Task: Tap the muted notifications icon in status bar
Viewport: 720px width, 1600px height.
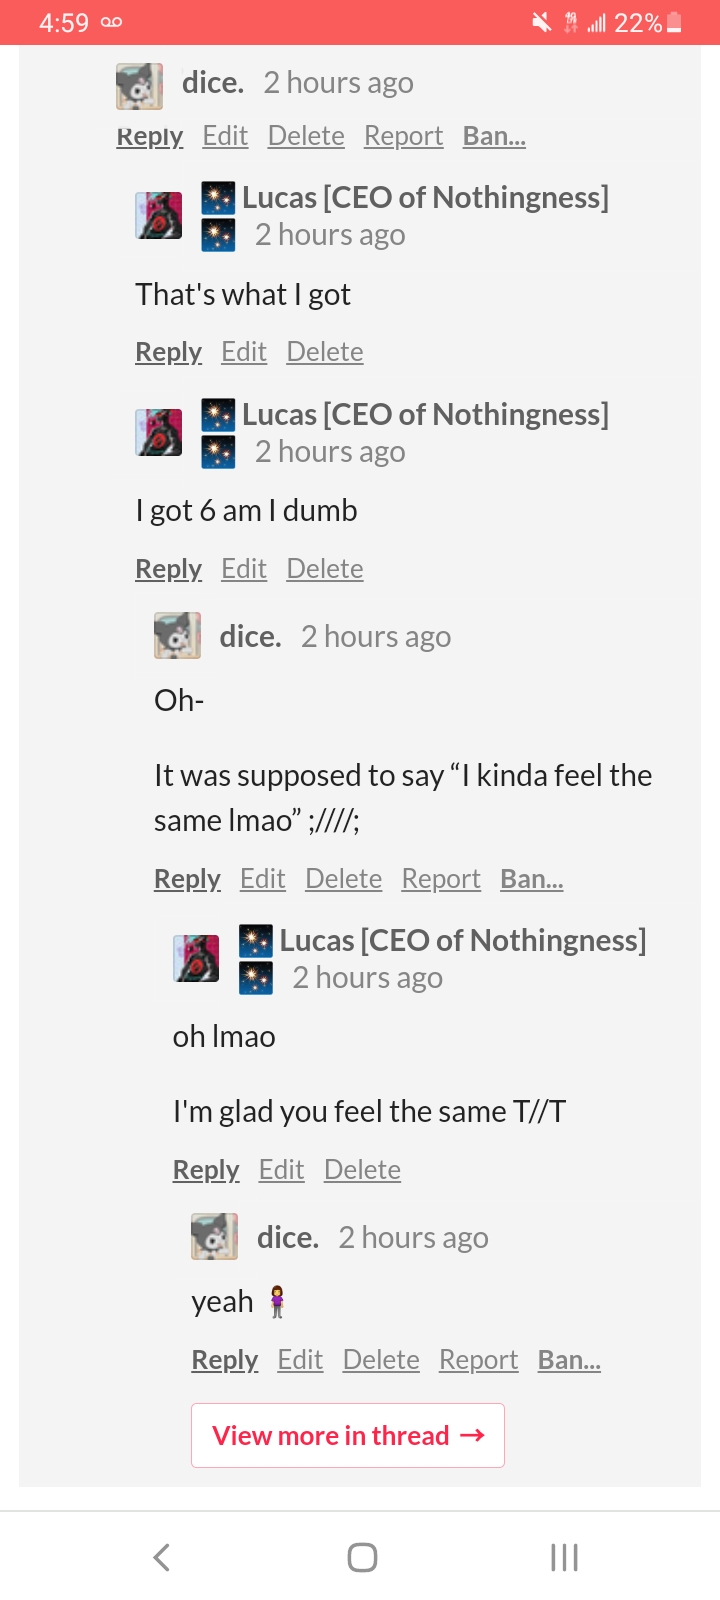Action: point(541,22)
